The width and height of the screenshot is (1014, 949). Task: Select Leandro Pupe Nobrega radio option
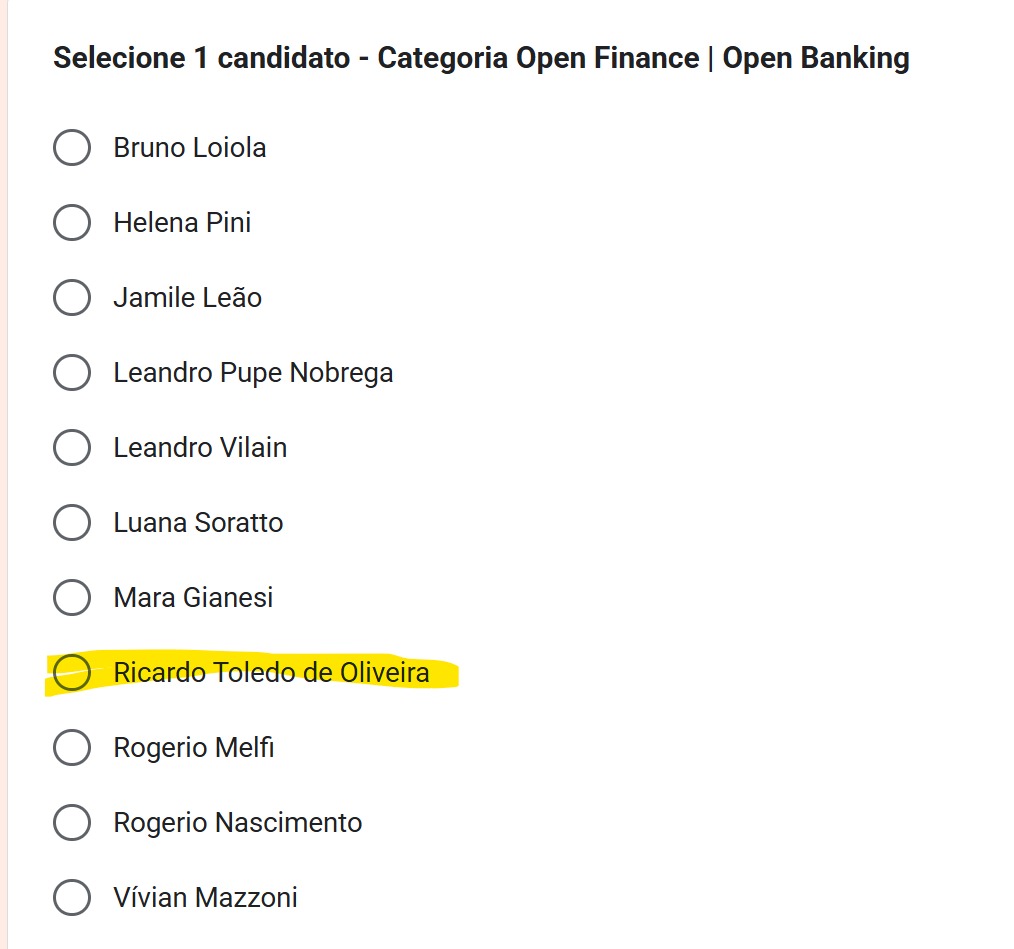click(x=72, y=372)
